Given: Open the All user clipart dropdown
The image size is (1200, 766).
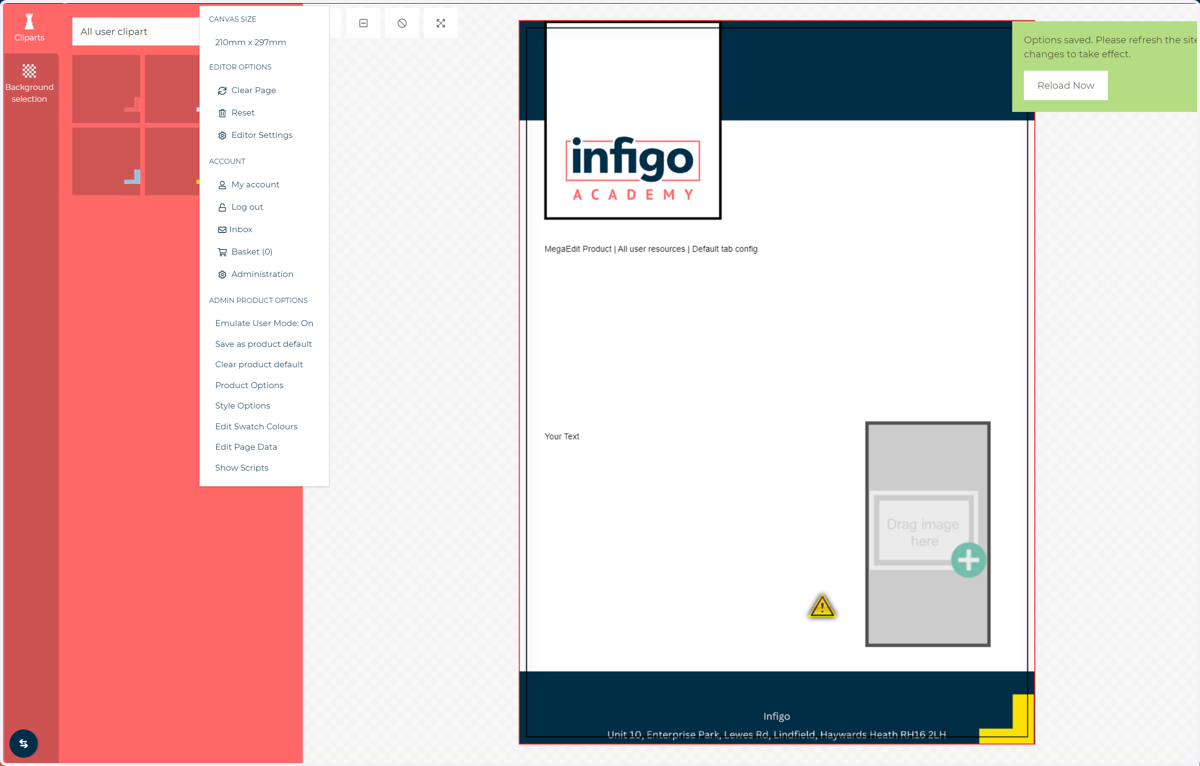Looking at the screenshot, I should (137, 32).
